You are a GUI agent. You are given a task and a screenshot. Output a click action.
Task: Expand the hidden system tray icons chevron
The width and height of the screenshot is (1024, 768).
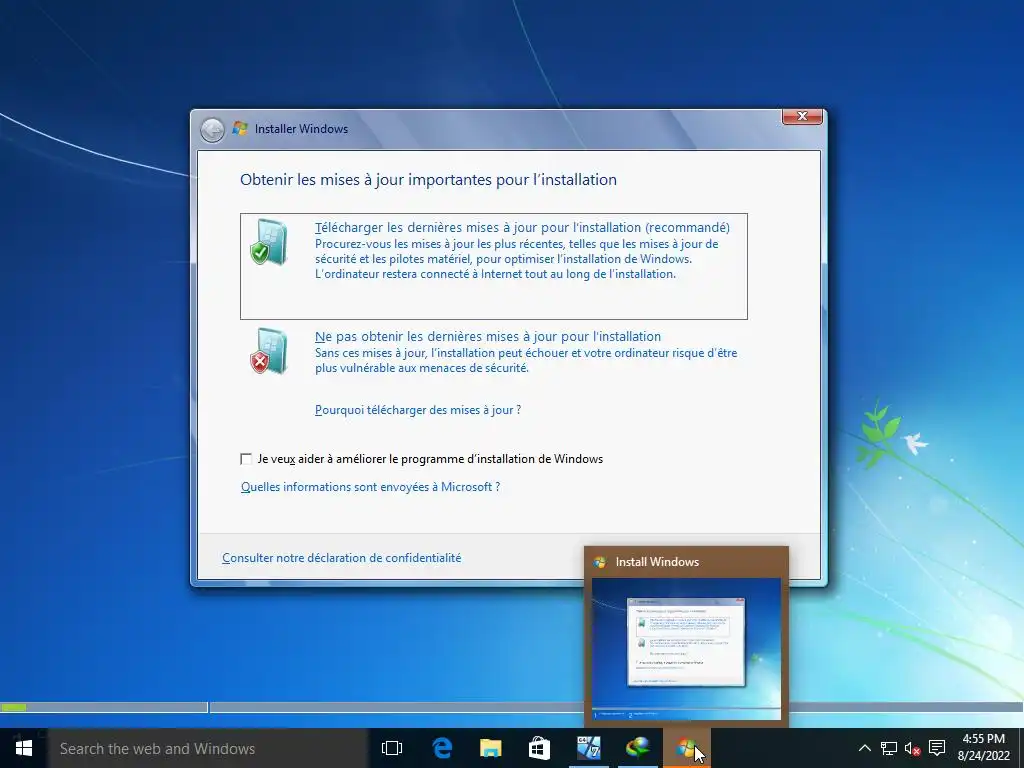(x=865, y=748)
